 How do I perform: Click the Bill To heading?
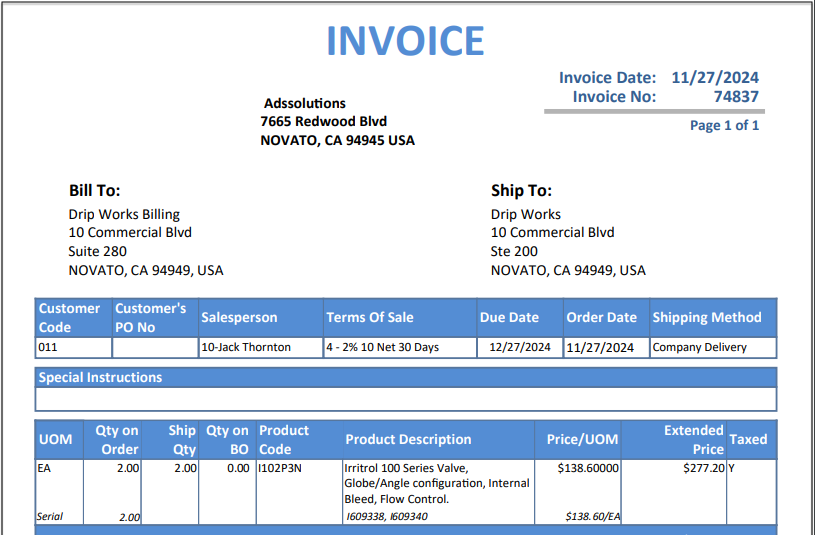point(95,190)
